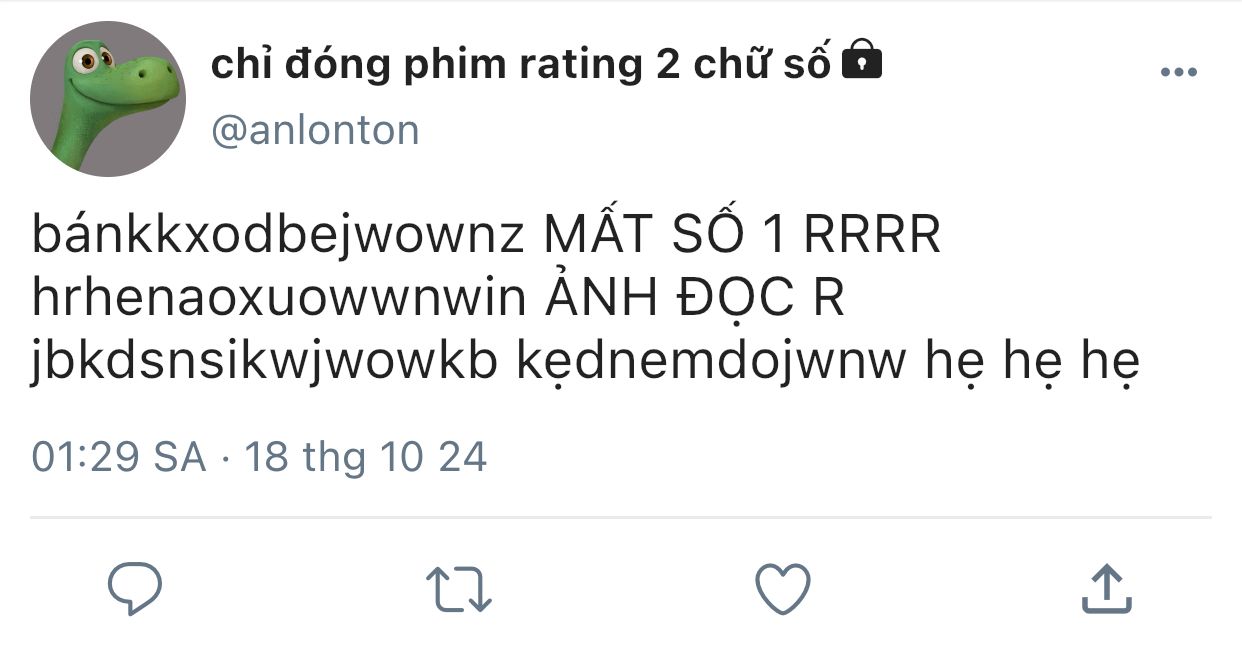Image resolution: width=1242 pixels, height=661 pixels.
Task: Click the word "hrhenaoxuowwnwin"
Action: coord(279,301)
